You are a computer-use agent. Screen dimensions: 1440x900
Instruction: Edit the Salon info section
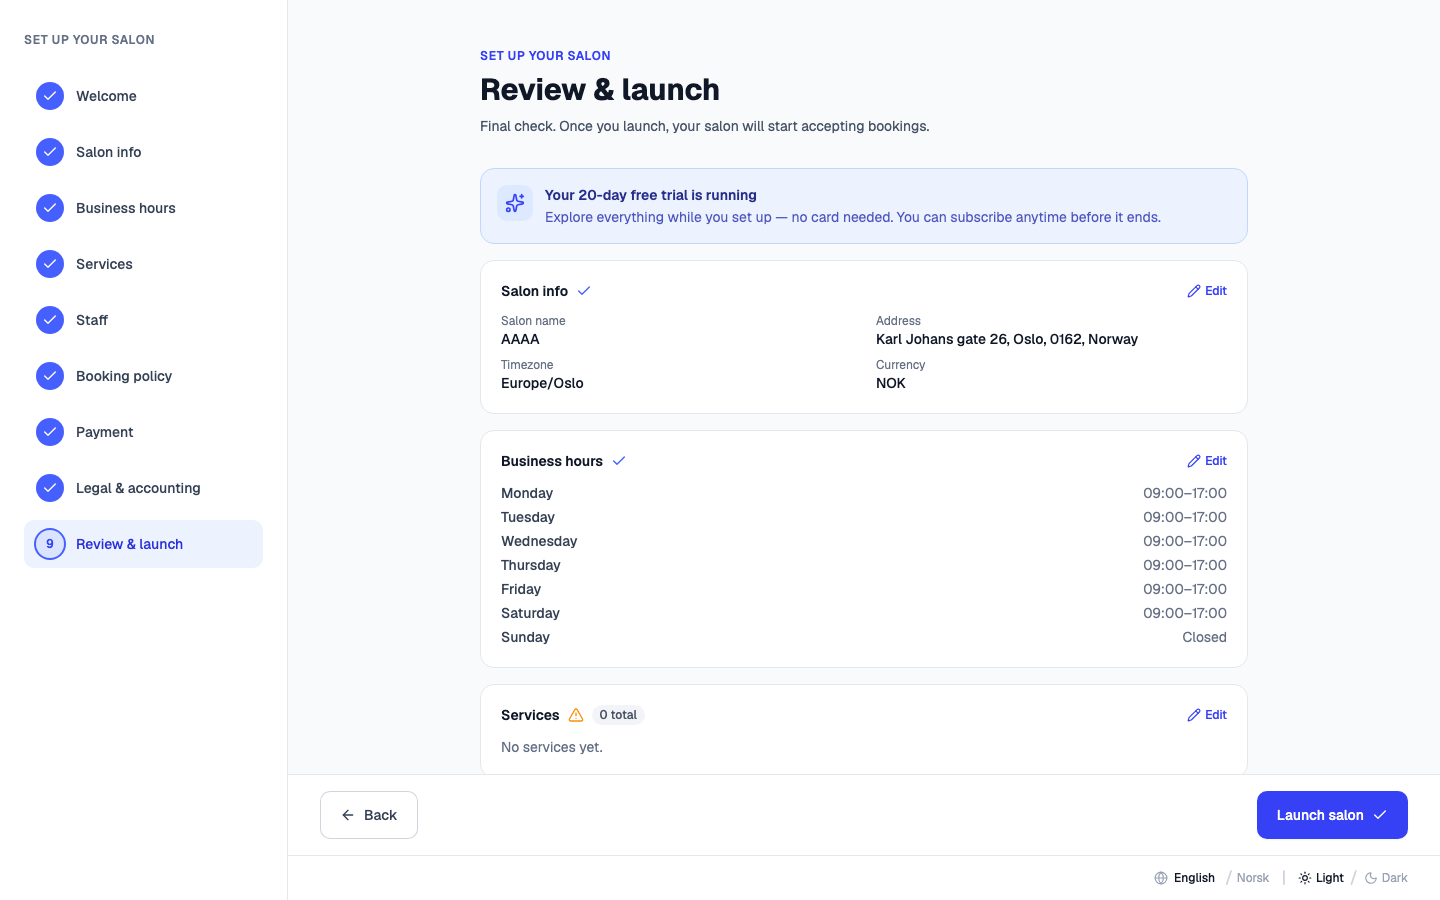pyautogui.click(x=1207, y=291)
